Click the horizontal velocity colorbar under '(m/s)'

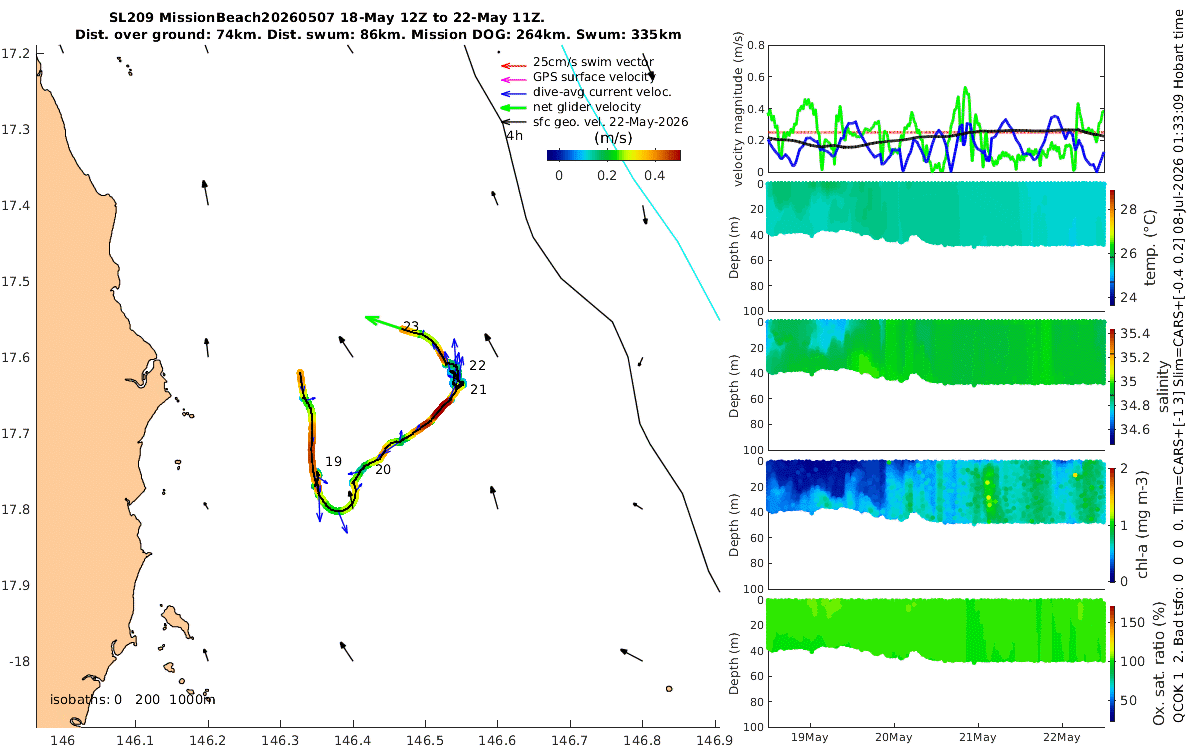(x=614, y=155)
